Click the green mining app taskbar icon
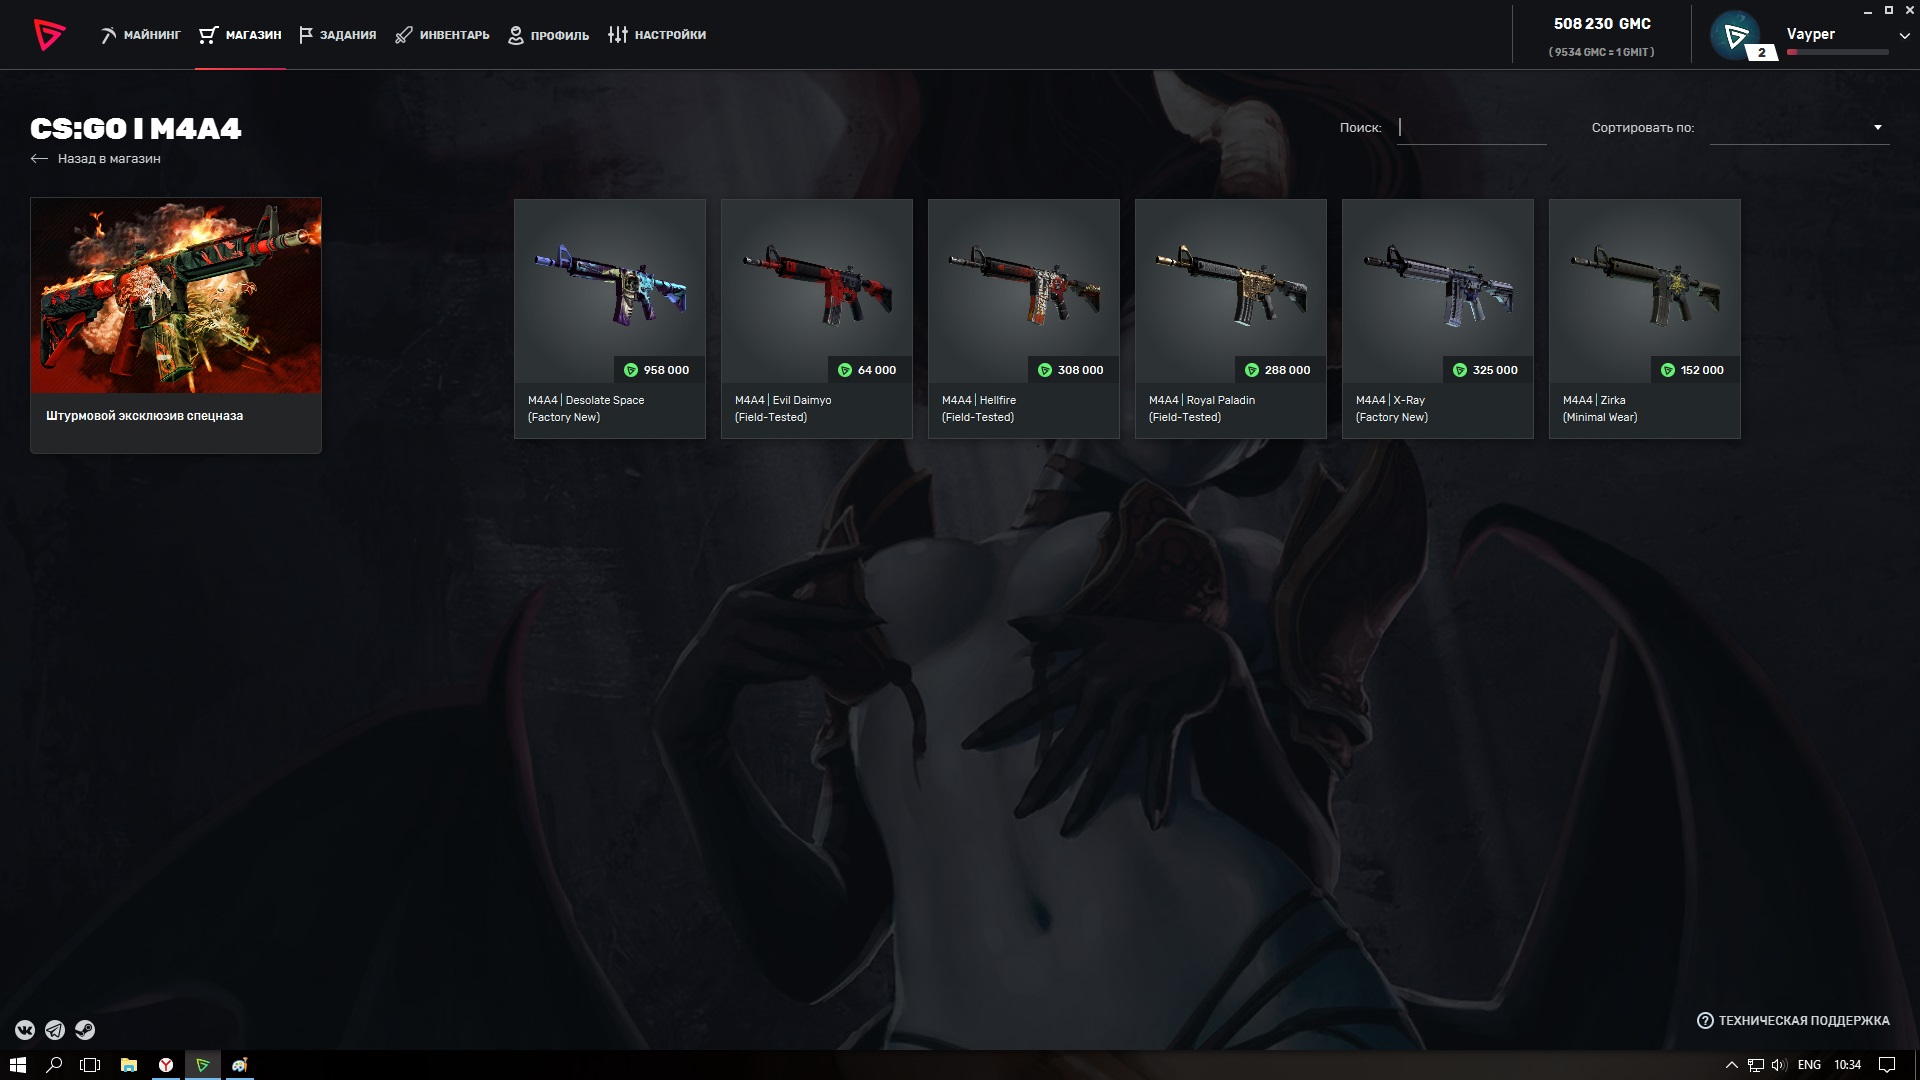Viewport: 1920px width, 1080px height. (202, 1065)
